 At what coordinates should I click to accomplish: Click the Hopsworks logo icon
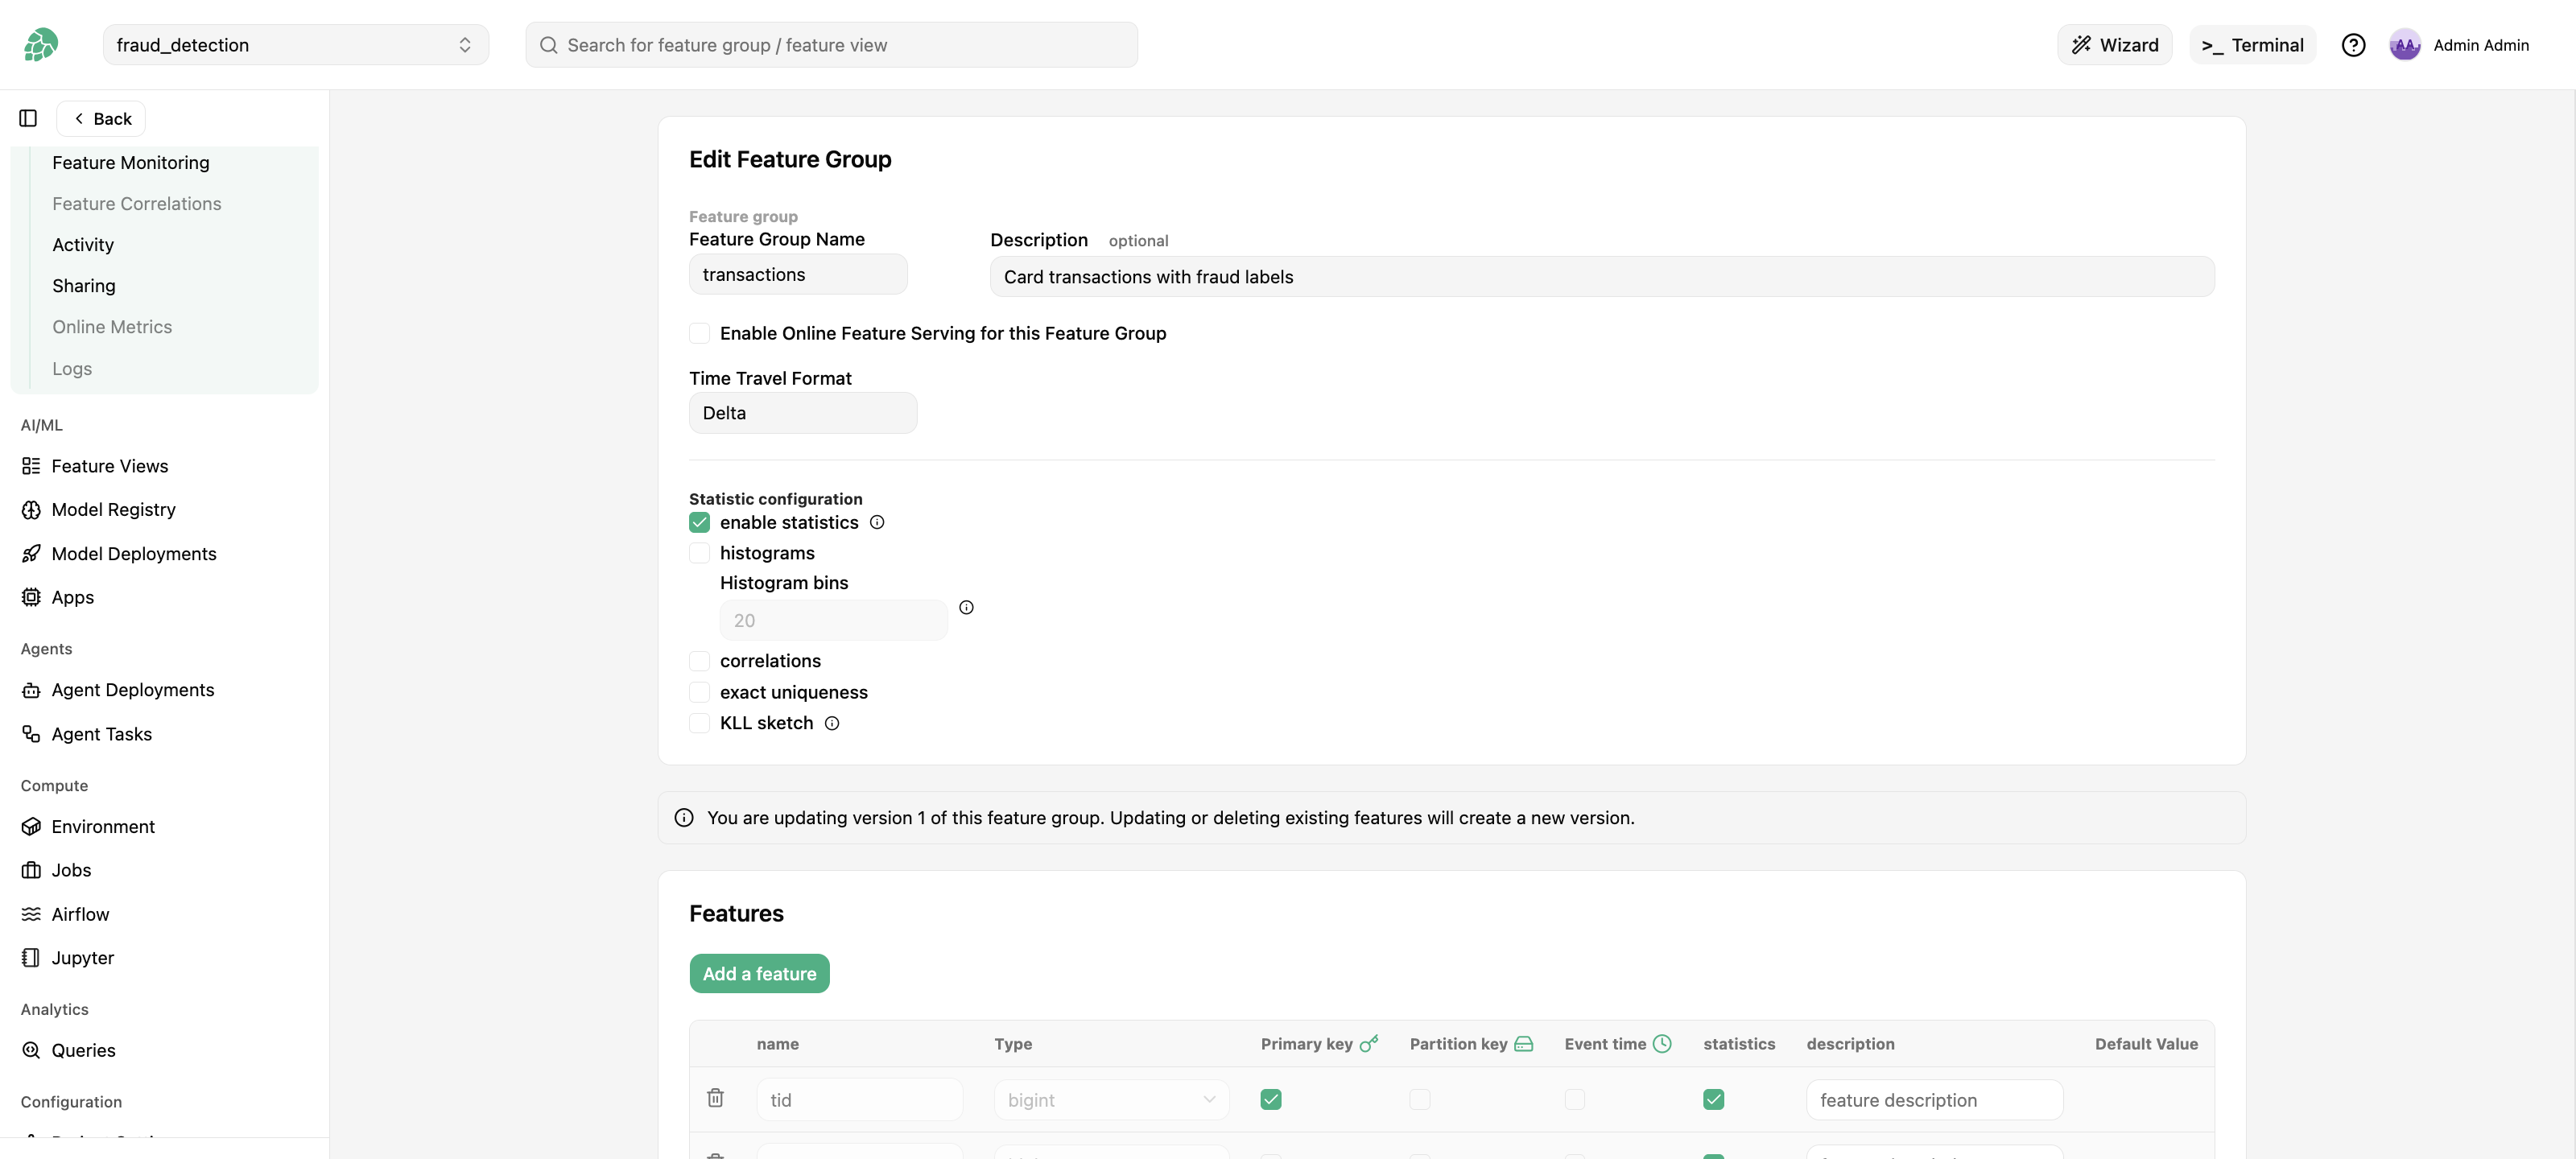click(x=41, y=45)
